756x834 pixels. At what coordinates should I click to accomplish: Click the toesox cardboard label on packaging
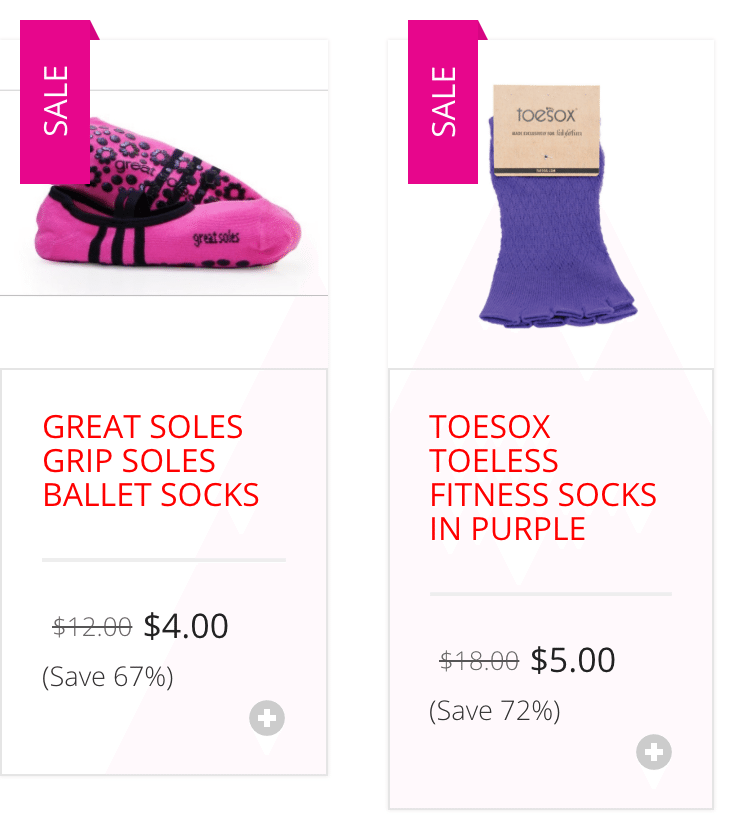(x=546, y=130)
